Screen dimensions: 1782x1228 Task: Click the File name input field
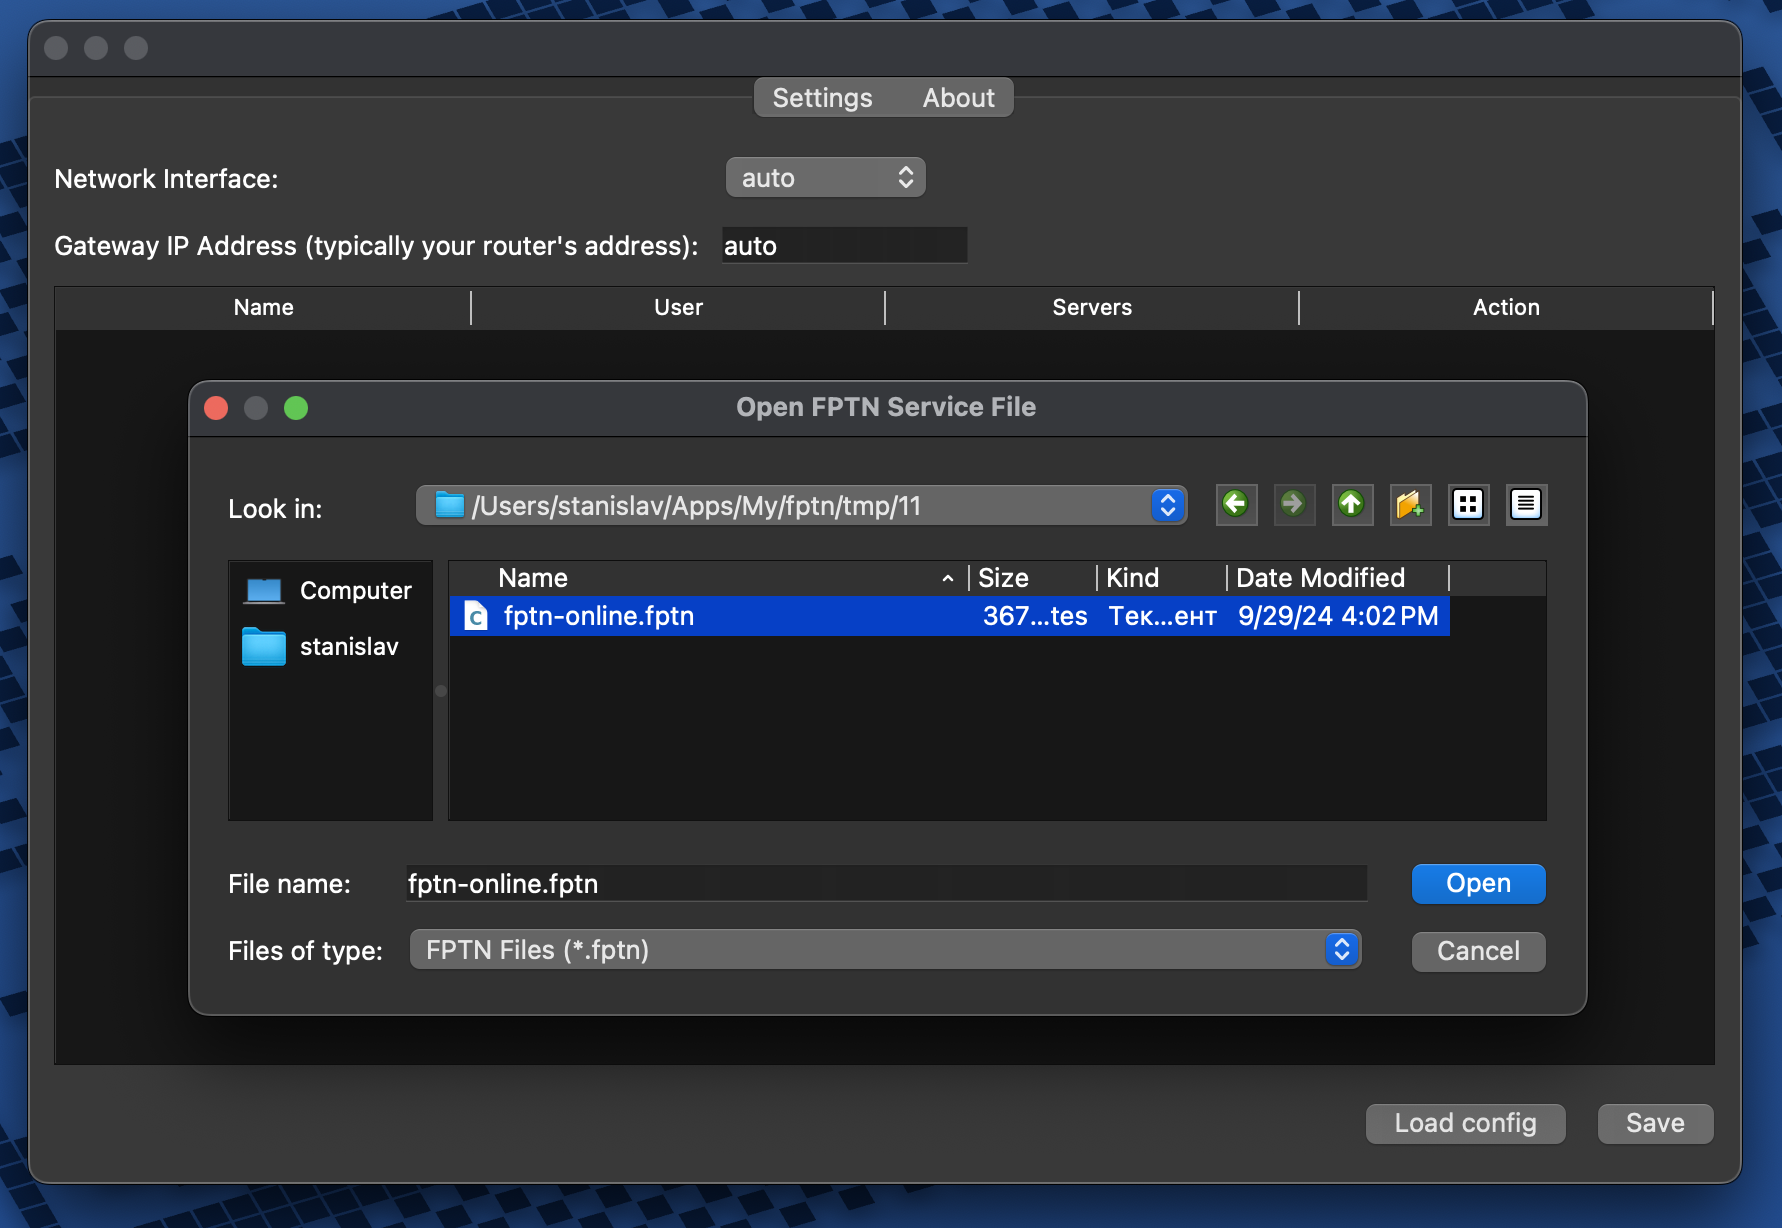tap(886, 884)
